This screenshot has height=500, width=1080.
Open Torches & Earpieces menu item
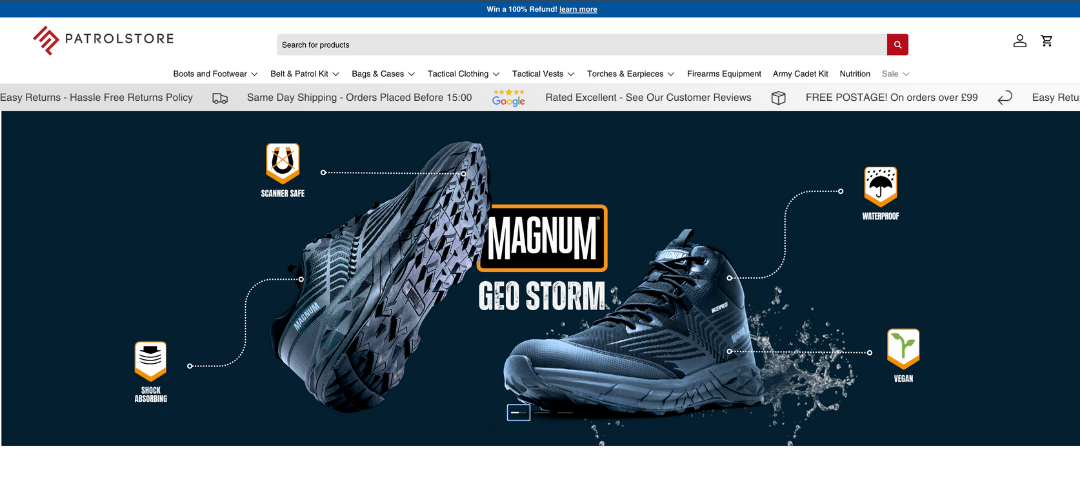click(625, 74)
